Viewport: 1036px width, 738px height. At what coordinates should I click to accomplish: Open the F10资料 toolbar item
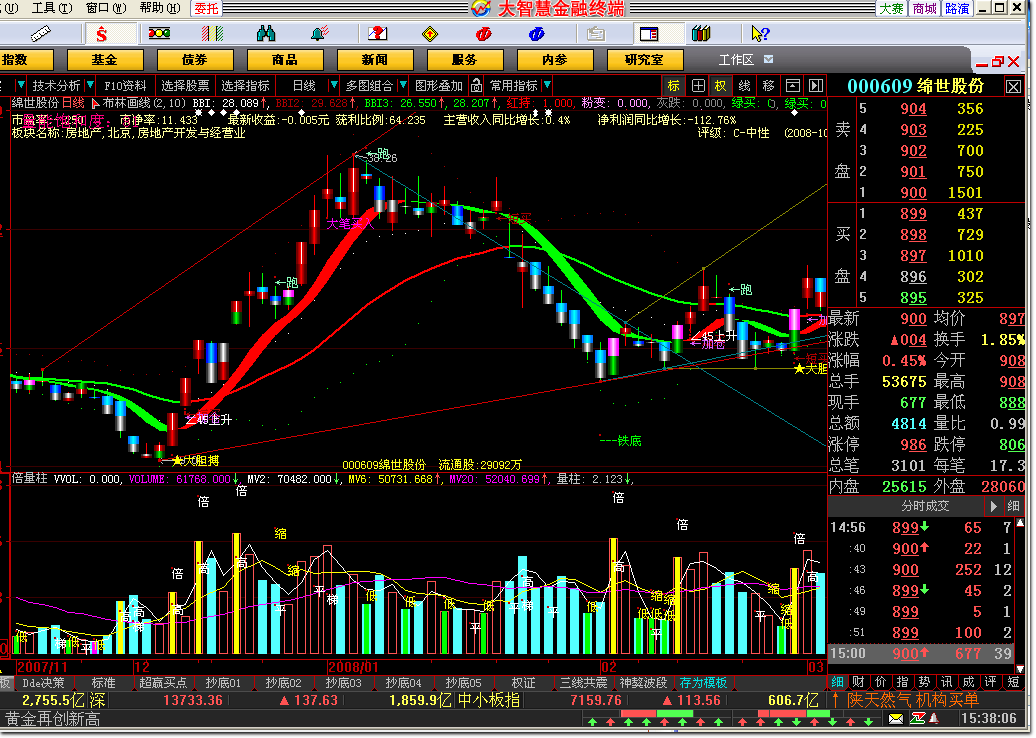tap(125, 85)
